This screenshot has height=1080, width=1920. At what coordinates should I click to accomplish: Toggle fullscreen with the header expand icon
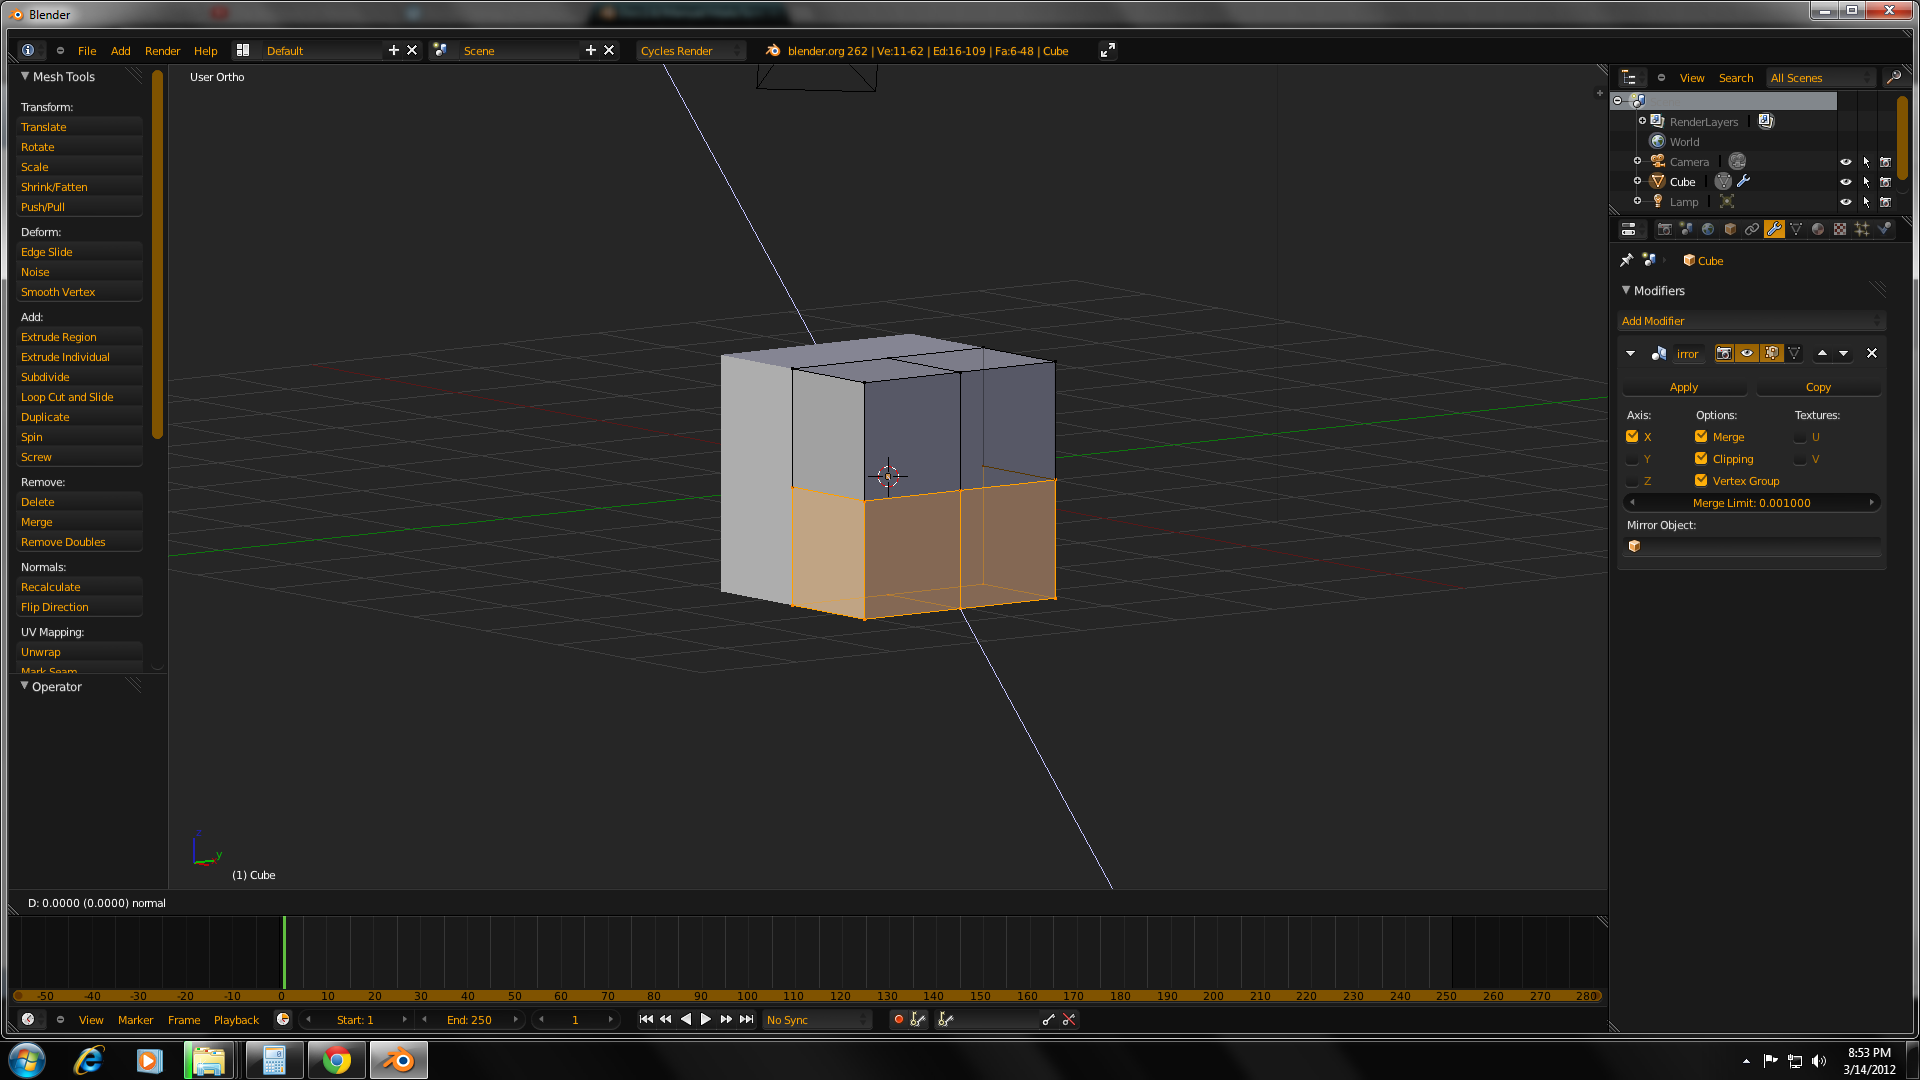(1107, 51)
